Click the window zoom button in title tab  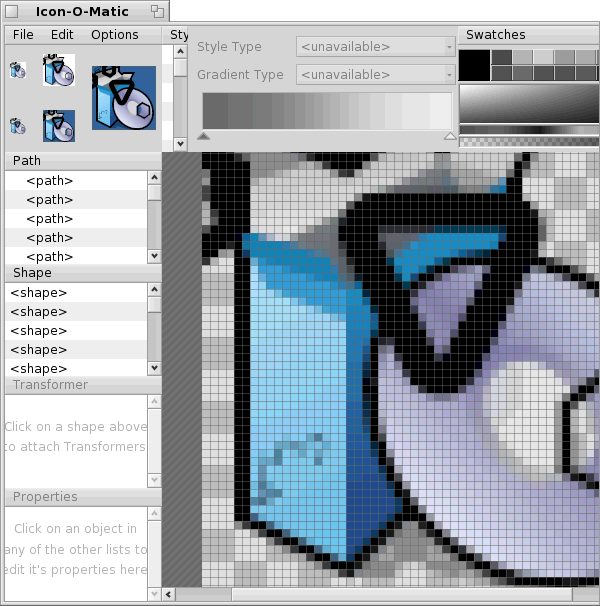click(x=157, y=11)
